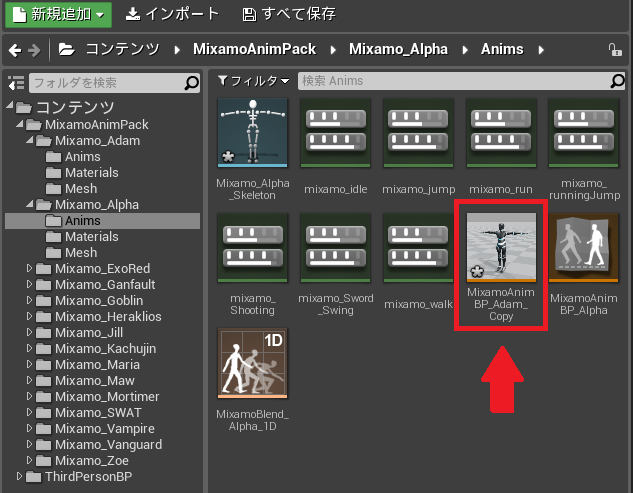This screenshot has width=633, height=493.
Task: Select the selected Anims folder under Mixamo_Alpha
Action: [x=103, y=221]
